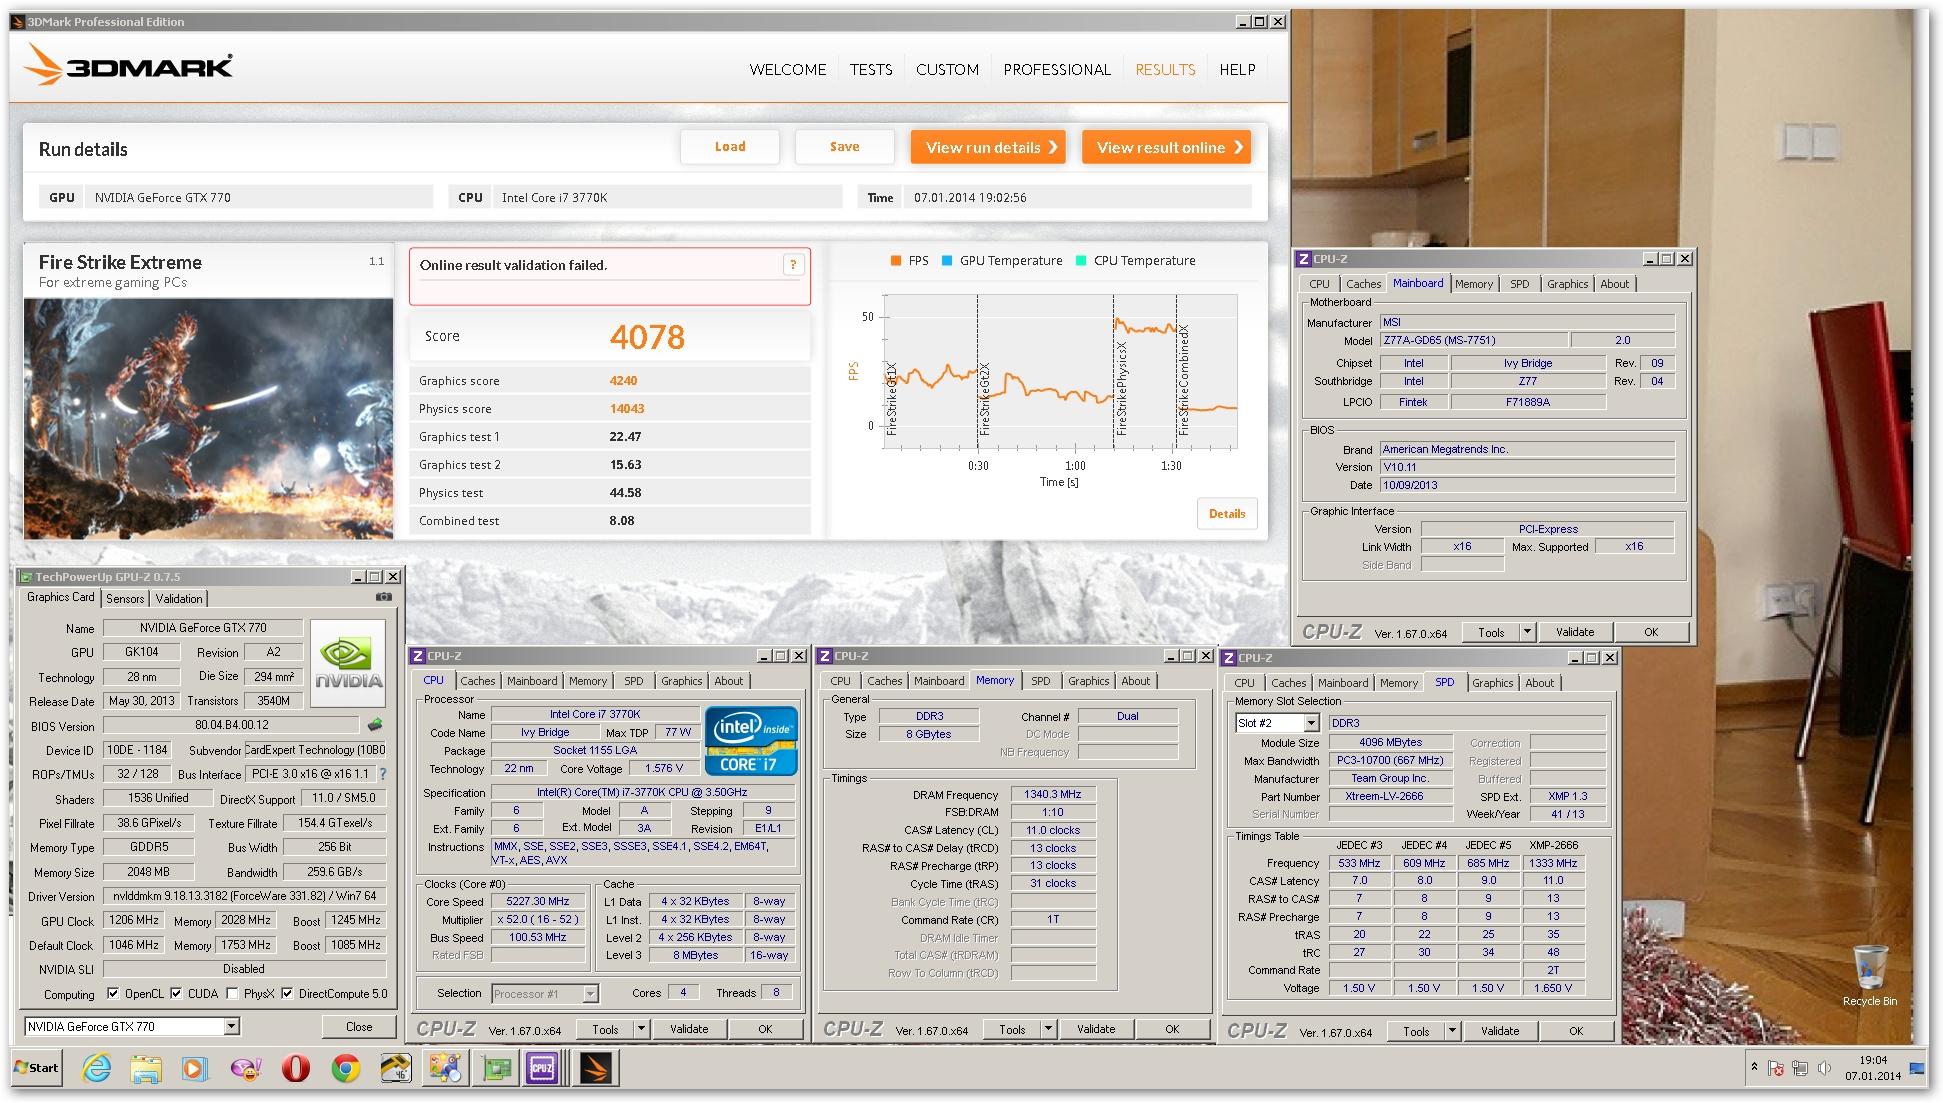Click GPU-Z camera screenshot icon
1943x1103 pixels.
click(x=383, y=597)
